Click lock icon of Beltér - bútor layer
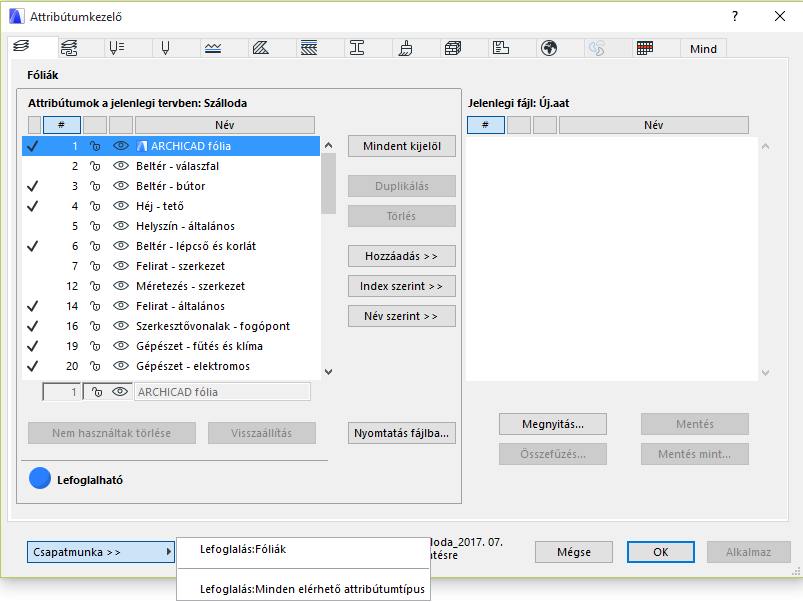Image resolution: width=803 pixels, height=602 pixels. pos(95,186)
